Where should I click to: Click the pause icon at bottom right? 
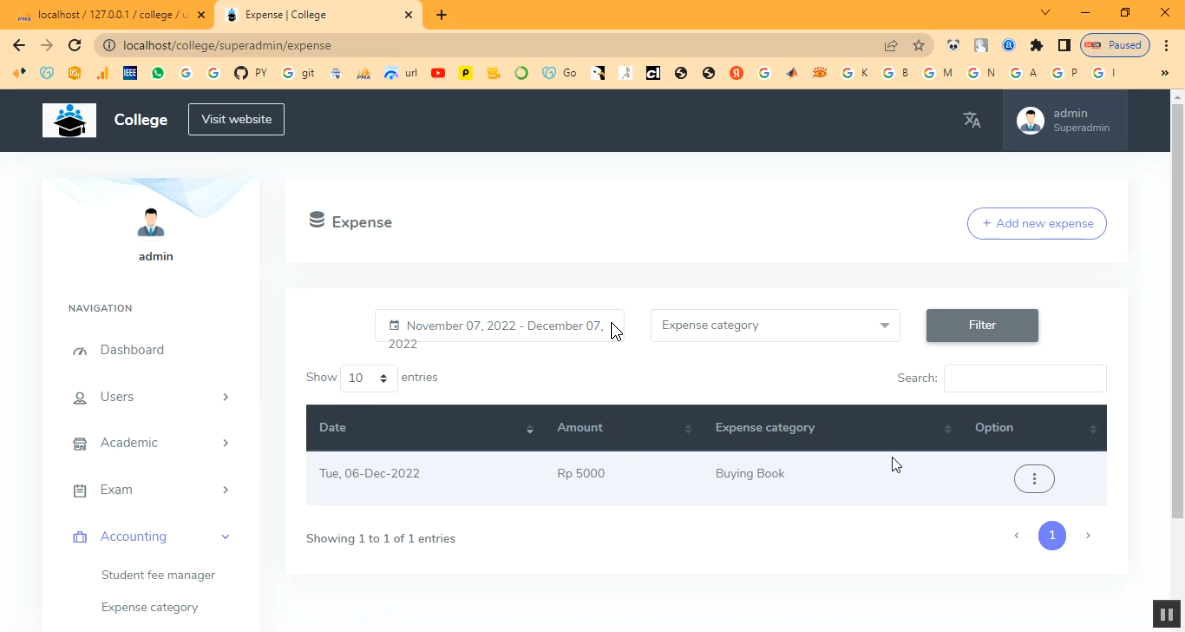tap(1166, 614)
